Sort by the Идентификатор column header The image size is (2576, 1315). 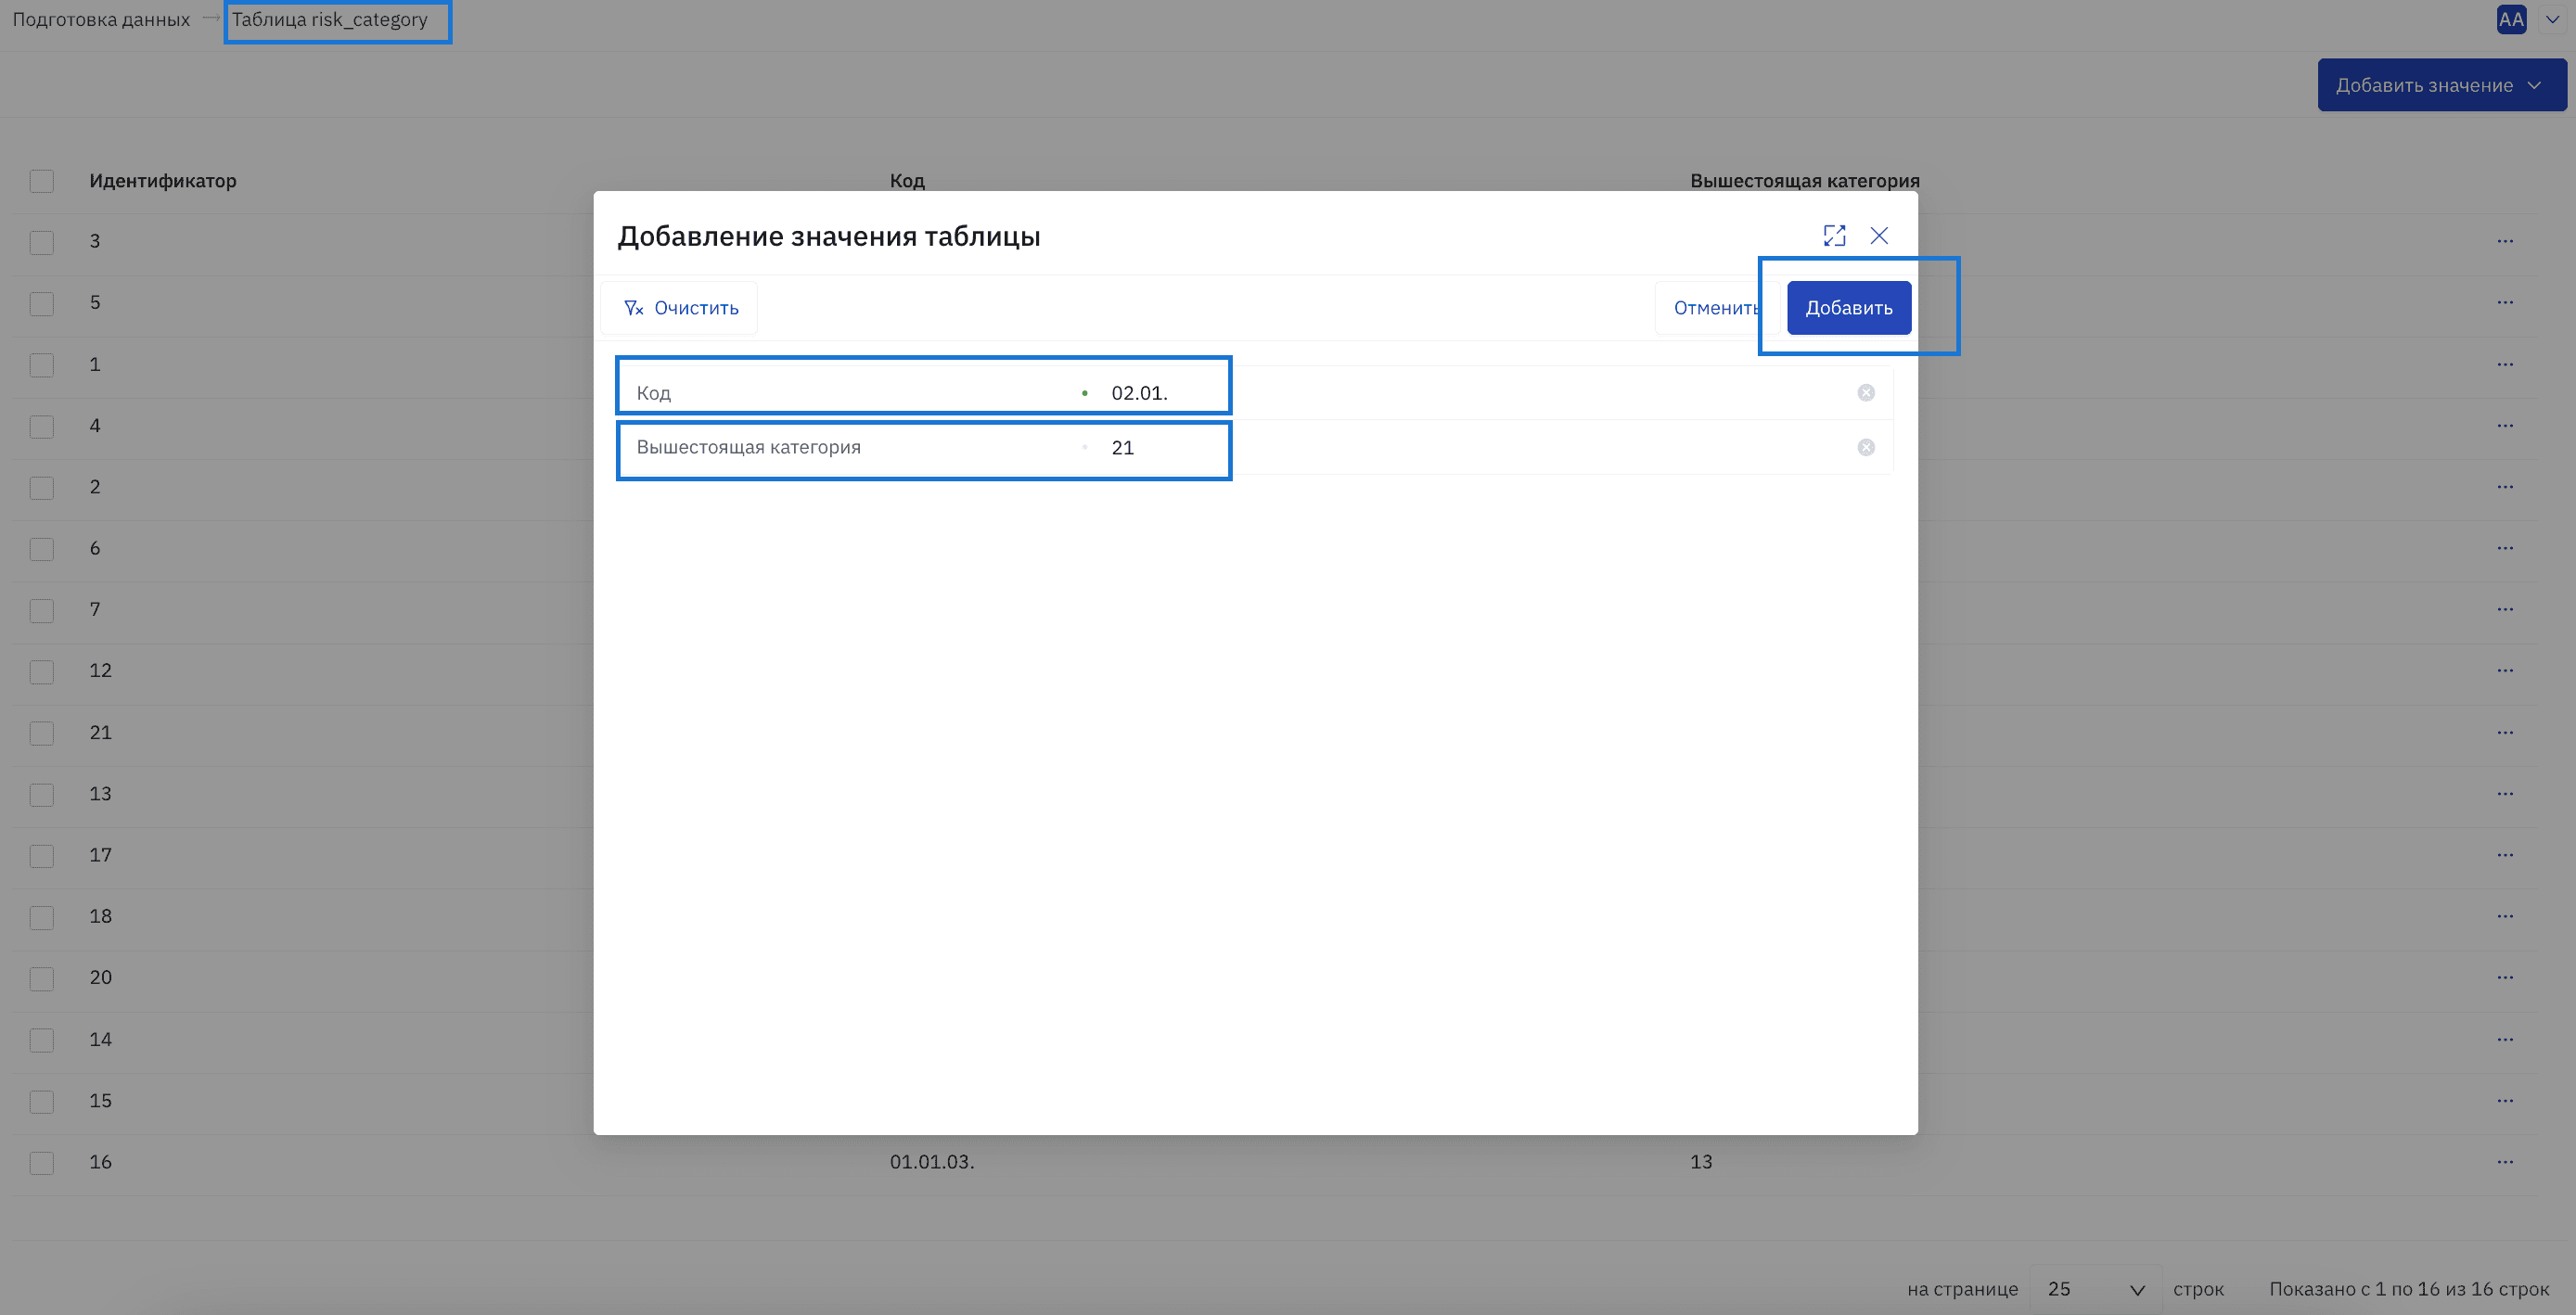click(x=163, y=181)
